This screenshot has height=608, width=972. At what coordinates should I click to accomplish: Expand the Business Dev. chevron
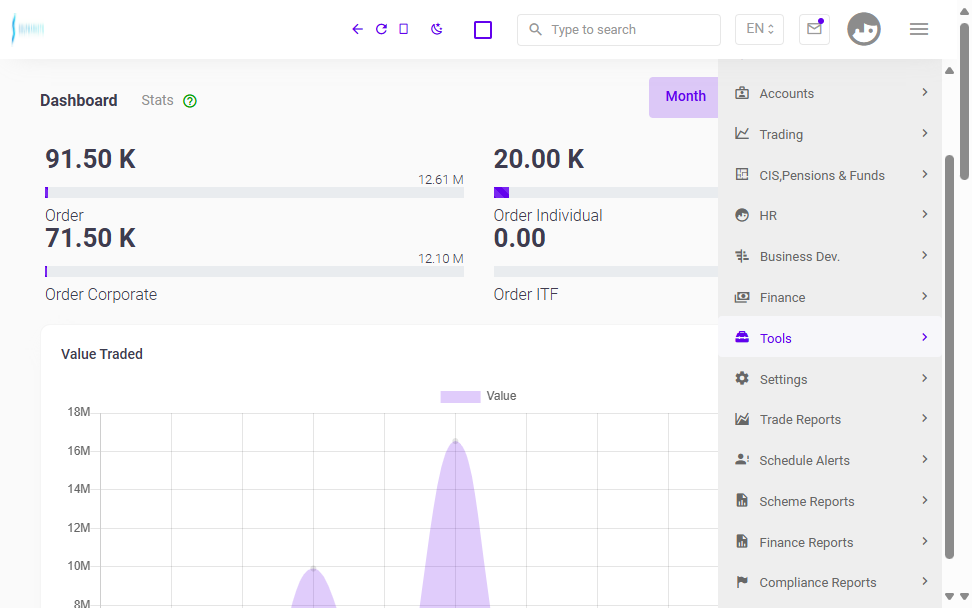coord(925,255)
